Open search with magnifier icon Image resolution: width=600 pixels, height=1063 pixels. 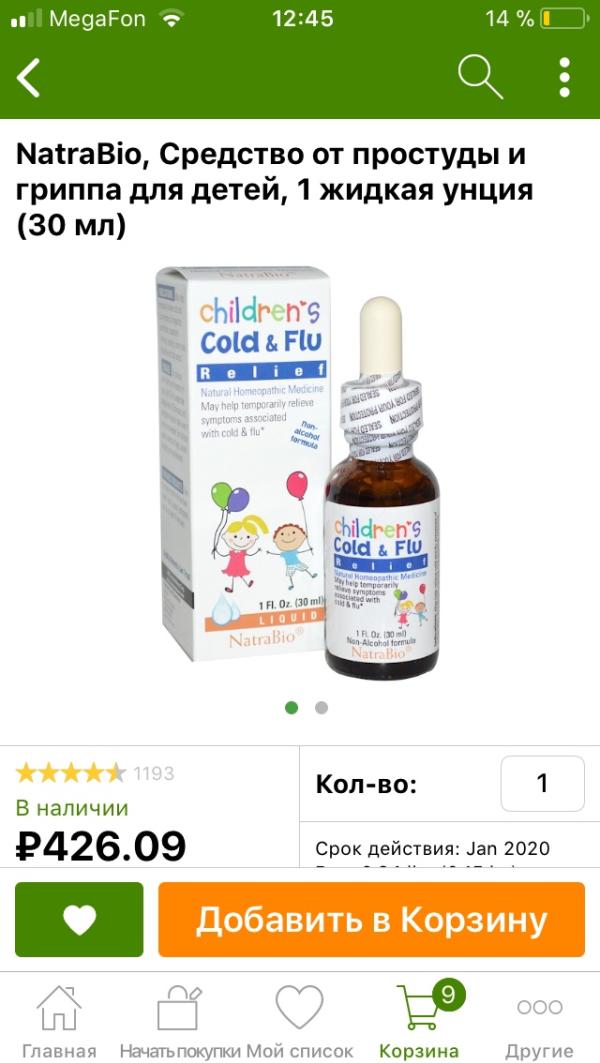pyautogui.click(x=480, y=77)
